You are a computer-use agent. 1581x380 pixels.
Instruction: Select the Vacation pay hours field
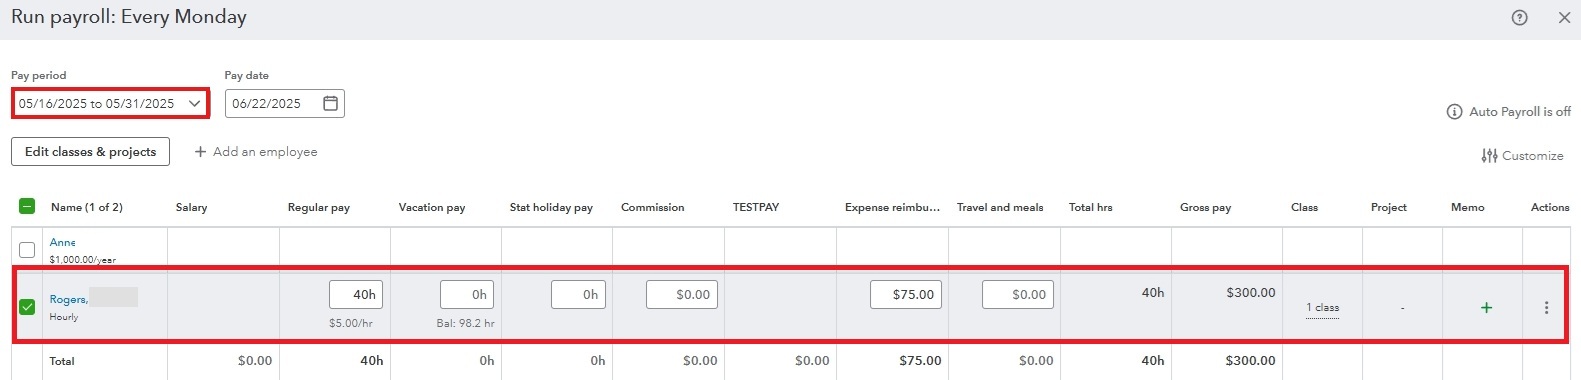pyautogui.click(x=467, y=294)
